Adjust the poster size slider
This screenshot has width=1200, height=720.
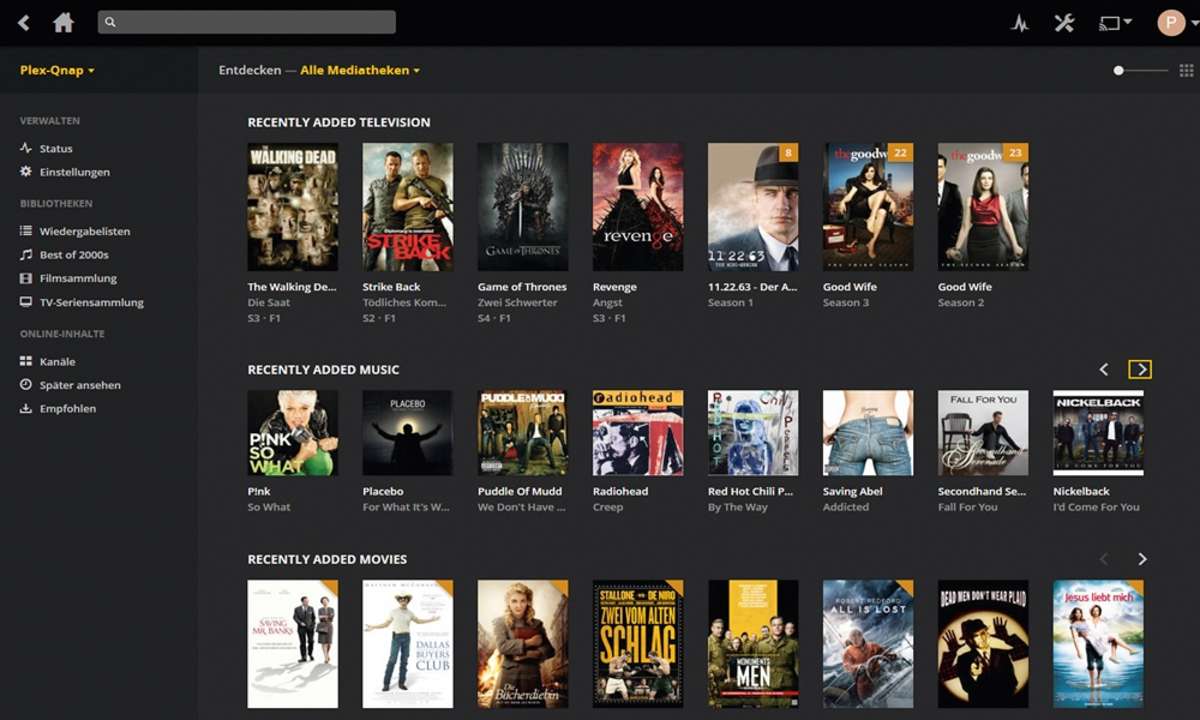1141,71
